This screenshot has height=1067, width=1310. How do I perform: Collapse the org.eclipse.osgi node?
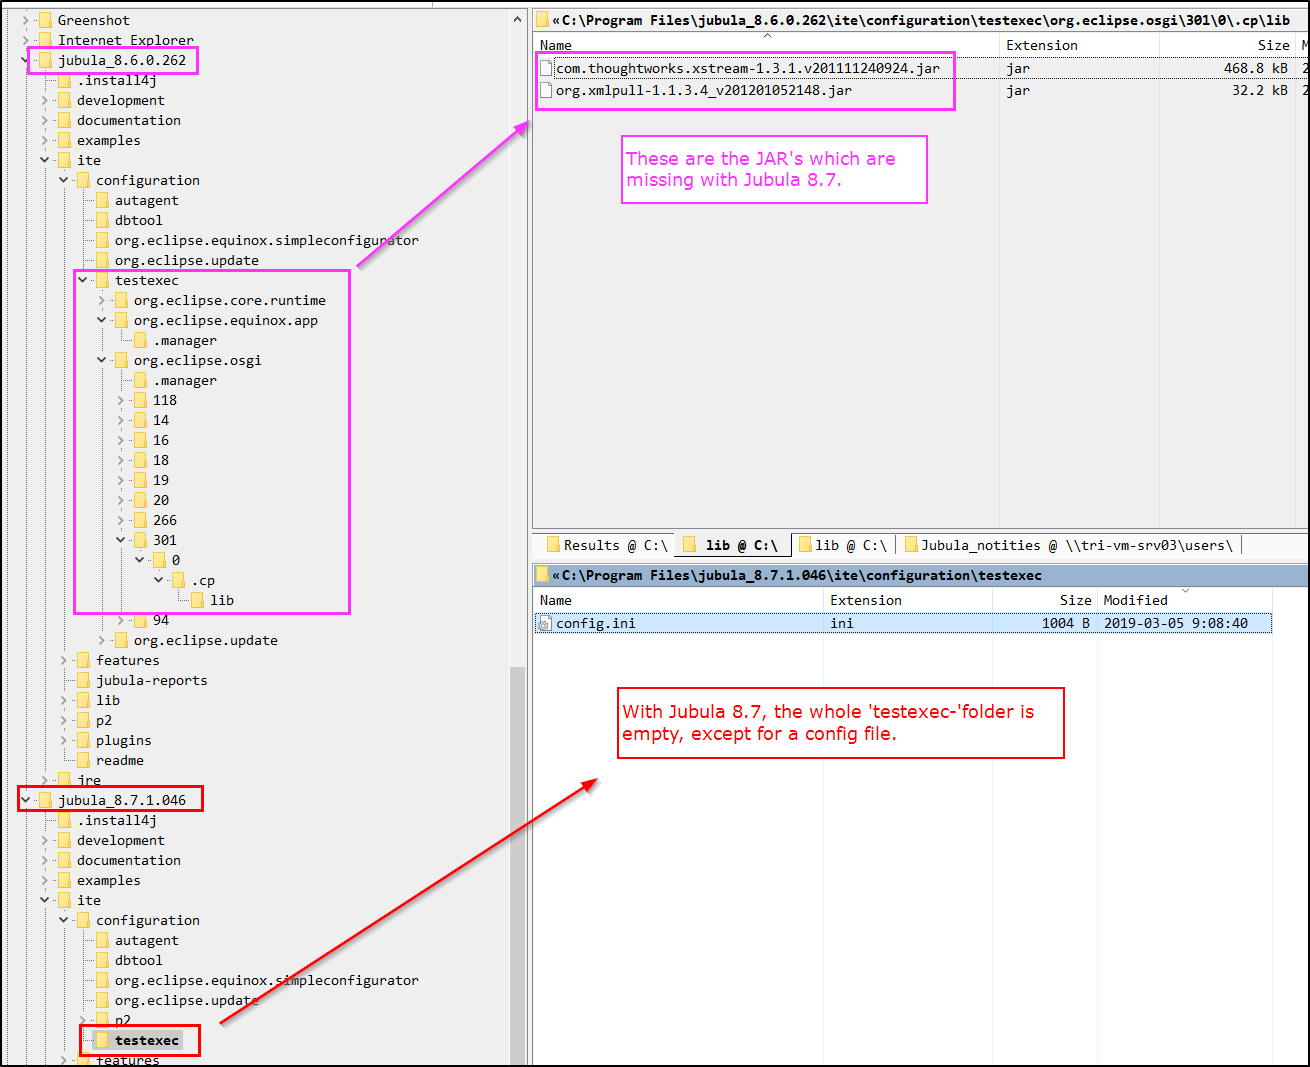(x=101, y=360)
